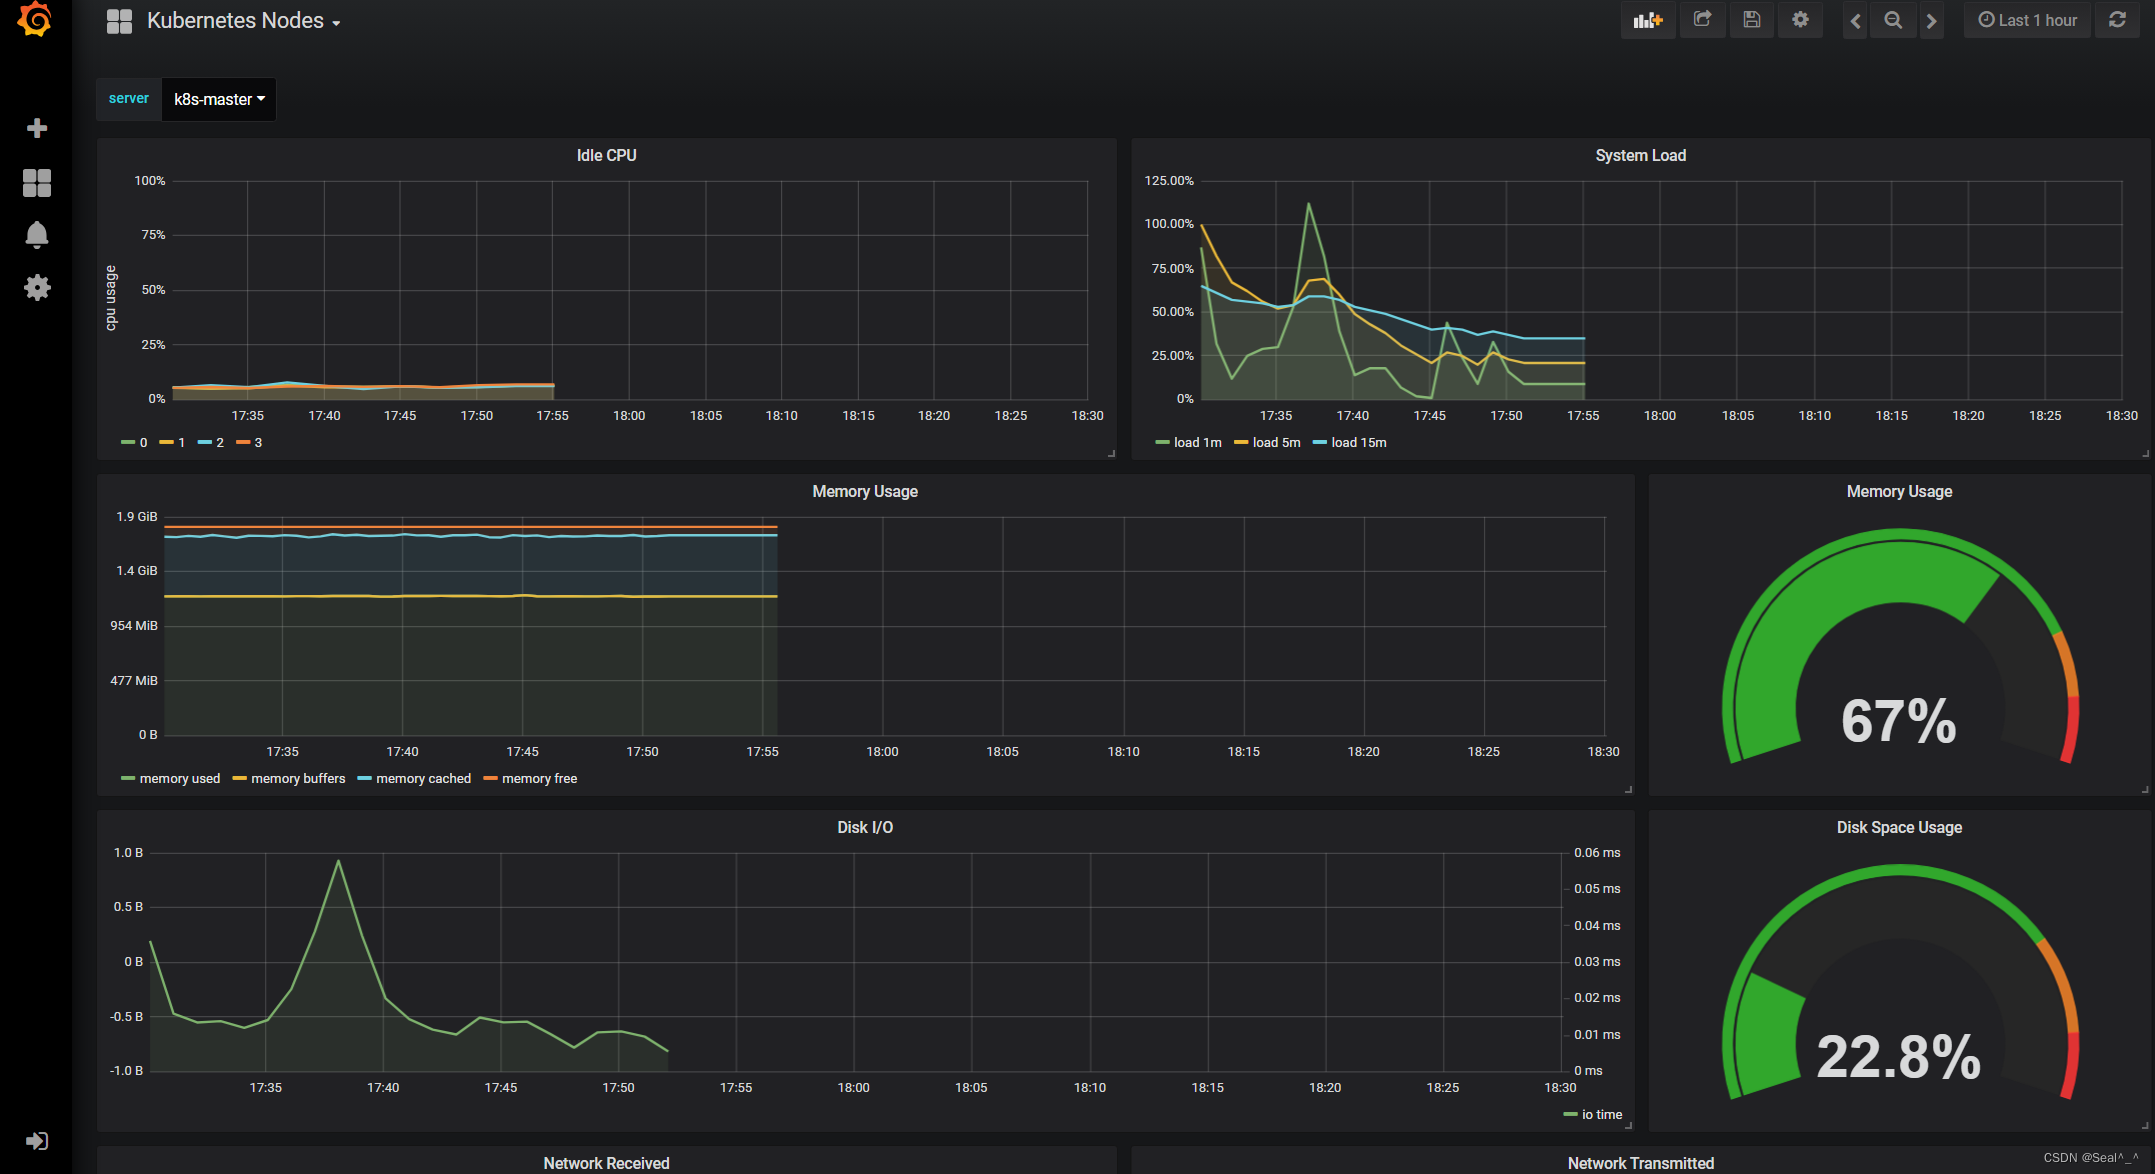This screenshot has height=1174, width=2155.
Task: Click the Sign in arrow icon
Action: [x=37, y=1141]
